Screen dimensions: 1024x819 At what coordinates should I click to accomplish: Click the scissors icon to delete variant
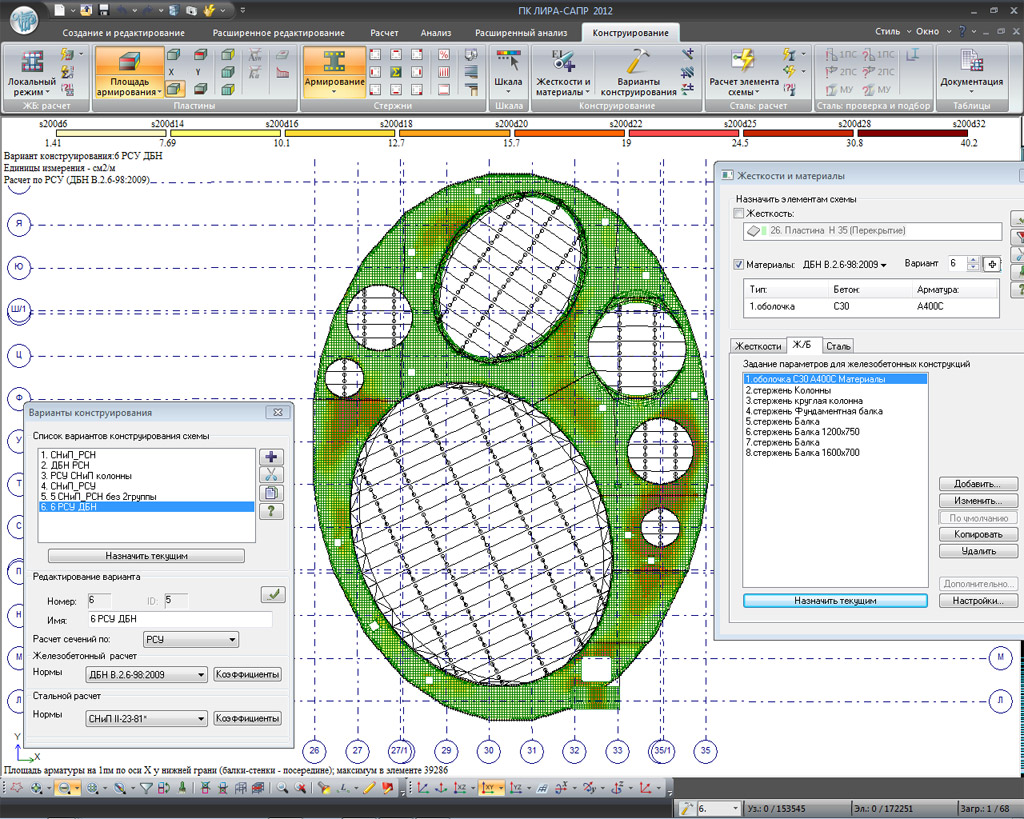coord(271,475)
